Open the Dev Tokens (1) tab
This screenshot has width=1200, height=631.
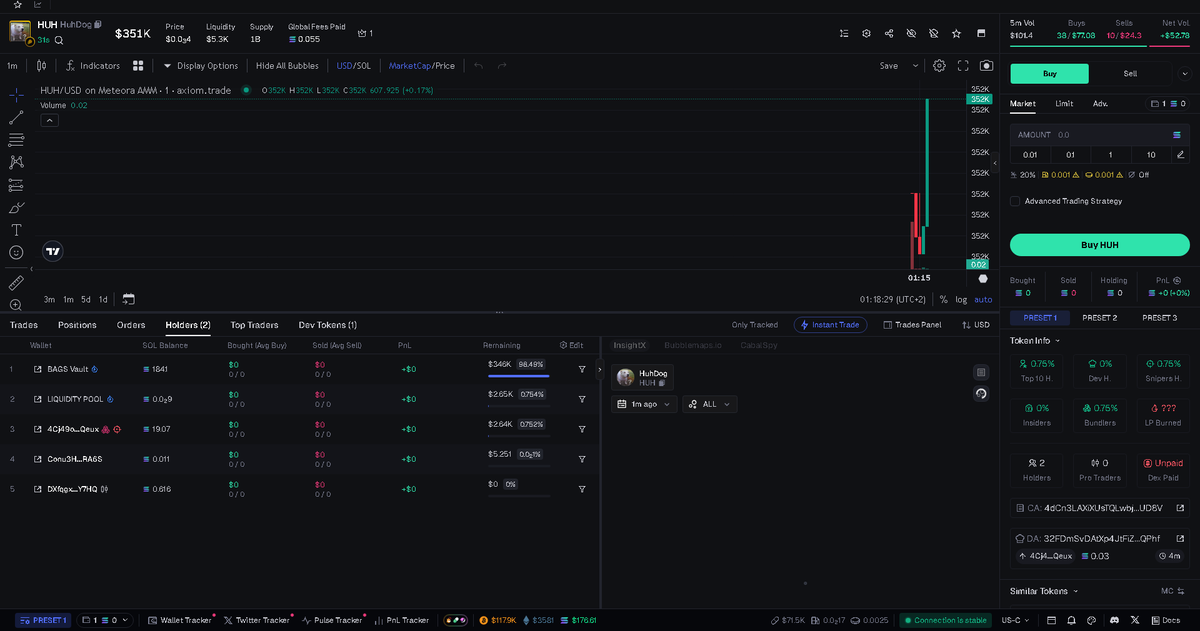328,325
